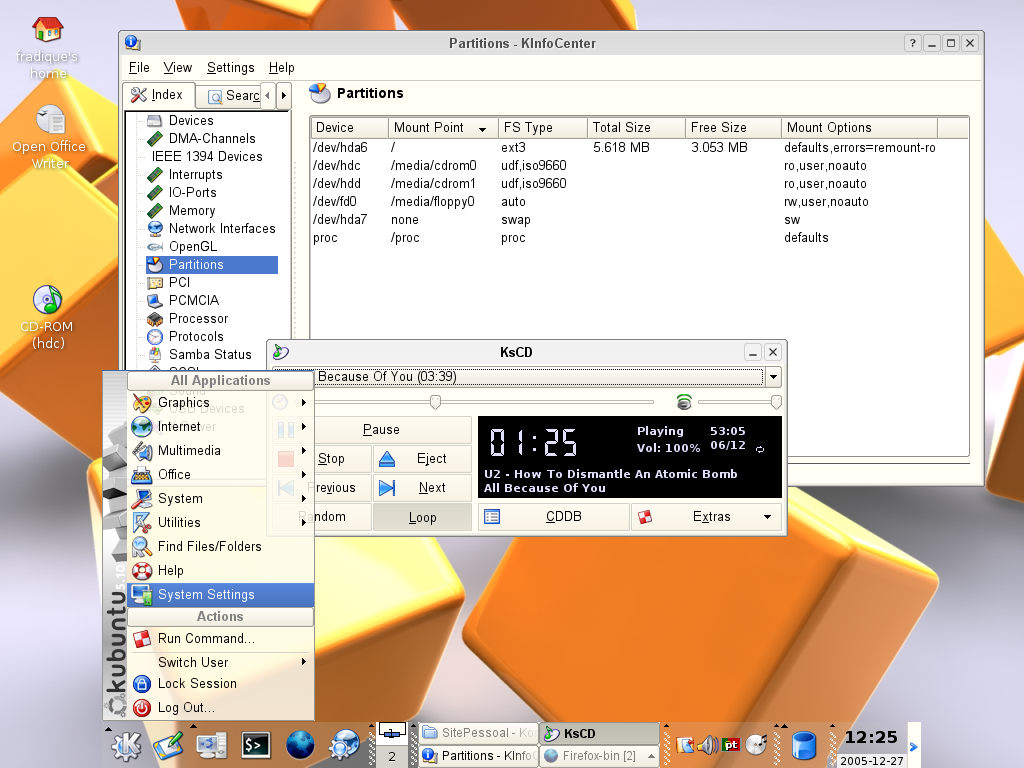1024x768 pixels.
Task: Switch to the SitePessoal taskbar entry
Action: click(x=477, y=733)
